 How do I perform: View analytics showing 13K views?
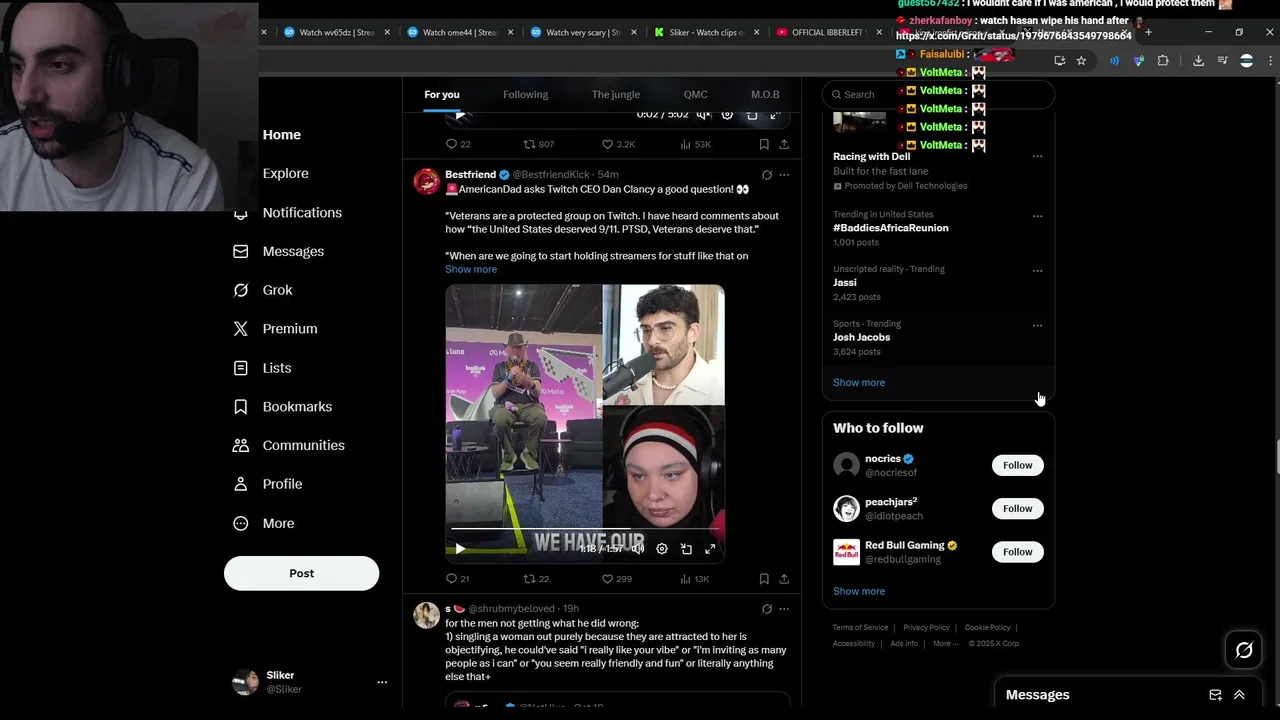click(695, 579)
